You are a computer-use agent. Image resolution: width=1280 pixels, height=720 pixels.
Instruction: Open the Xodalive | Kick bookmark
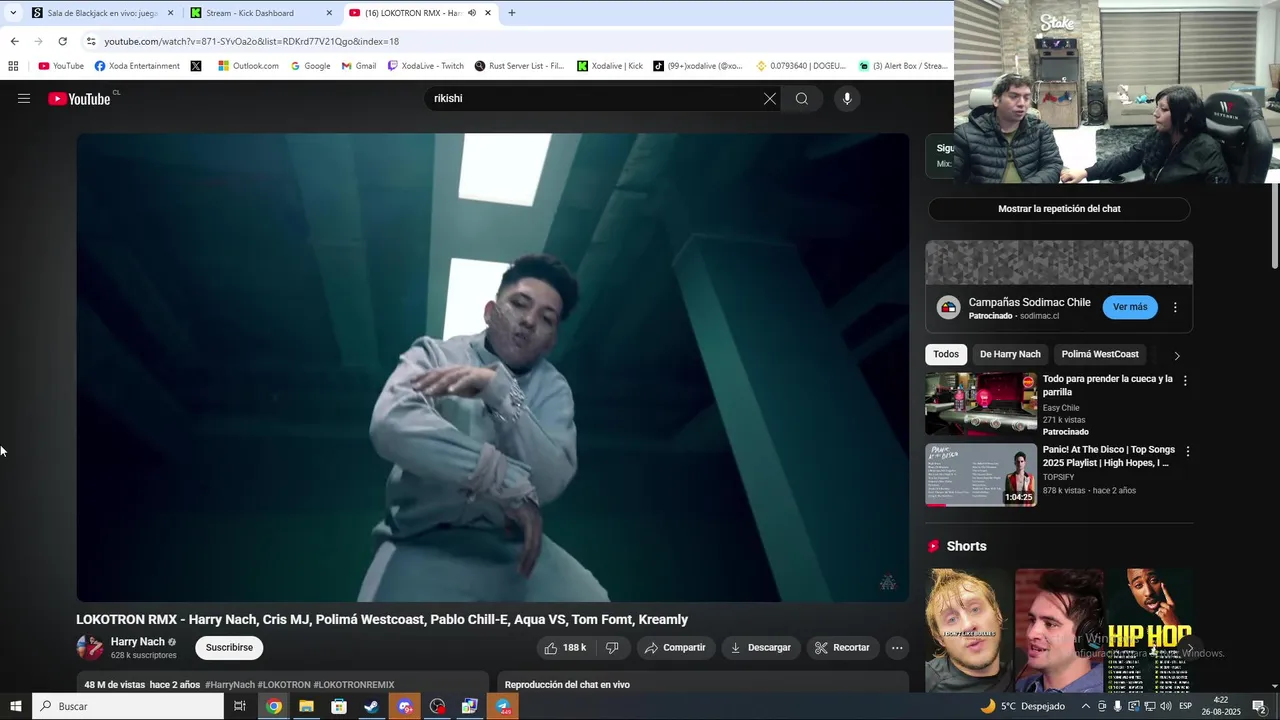click(x=610, y=66)
